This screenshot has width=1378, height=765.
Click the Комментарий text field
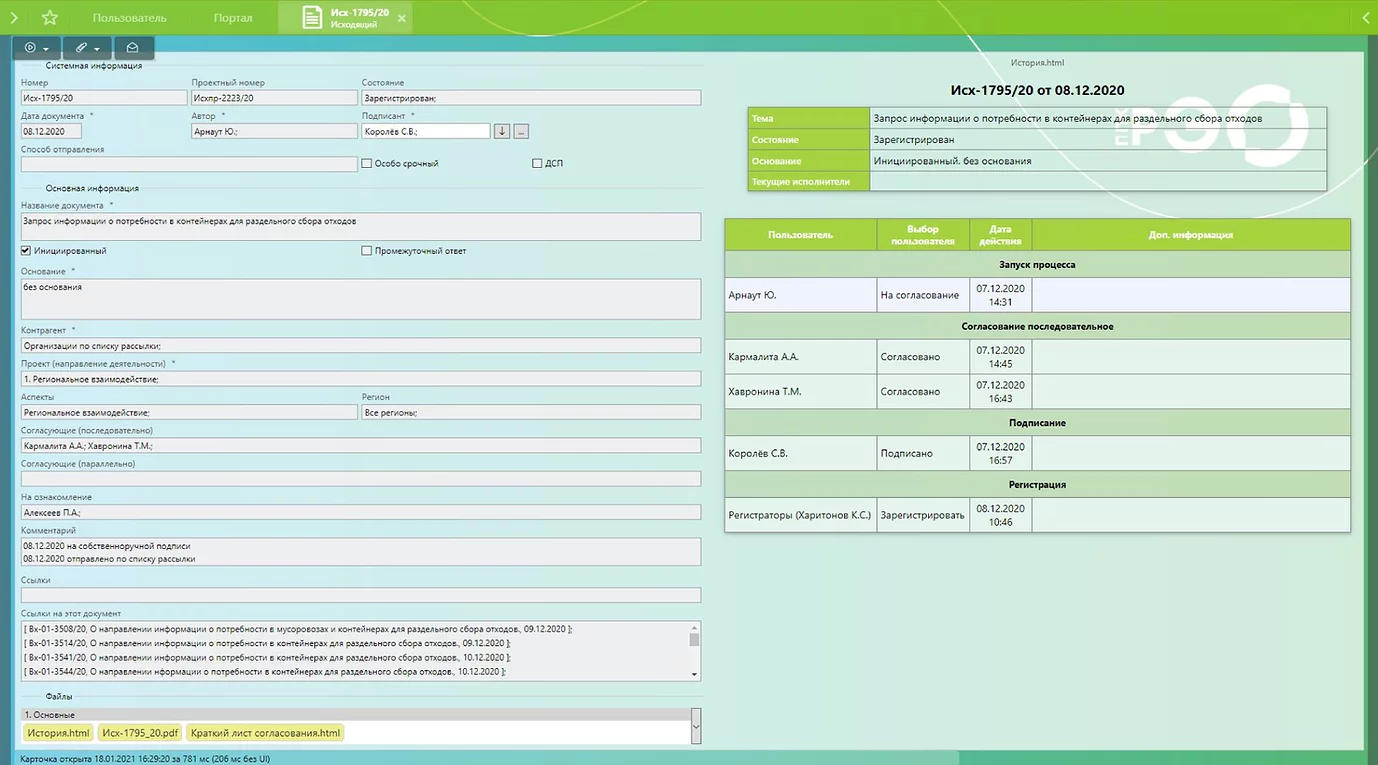(360, 553)
